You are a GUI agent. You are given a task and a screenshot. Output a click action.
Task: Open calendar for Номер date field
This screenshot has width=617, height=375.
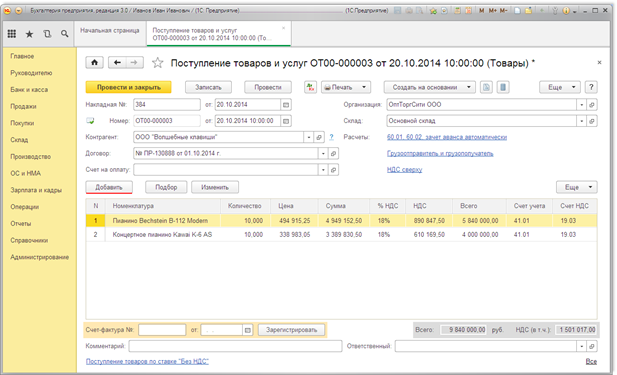(286, 121)
